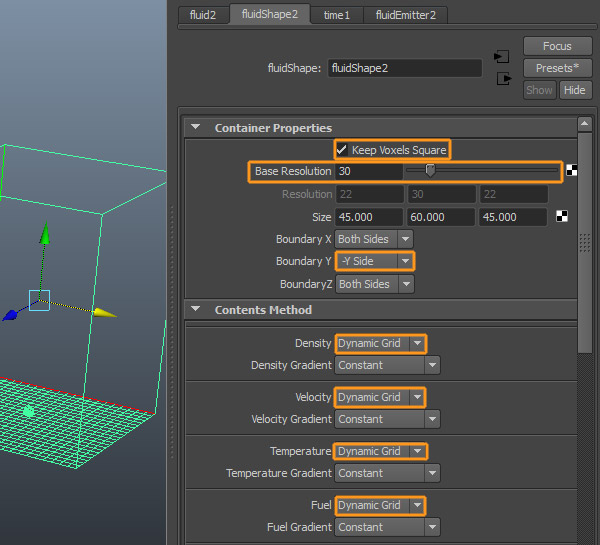
Task: Open the Fuel Gradient dropdown
Action: [387, 527]
